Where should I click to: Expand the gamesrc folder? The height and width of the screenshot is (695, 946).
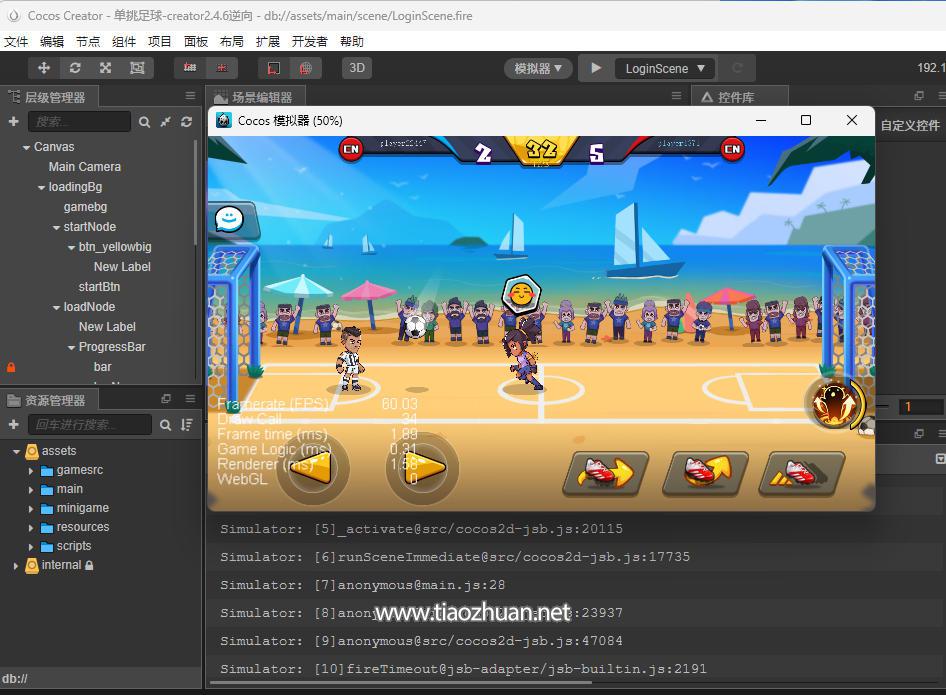[x=31, y=471]
